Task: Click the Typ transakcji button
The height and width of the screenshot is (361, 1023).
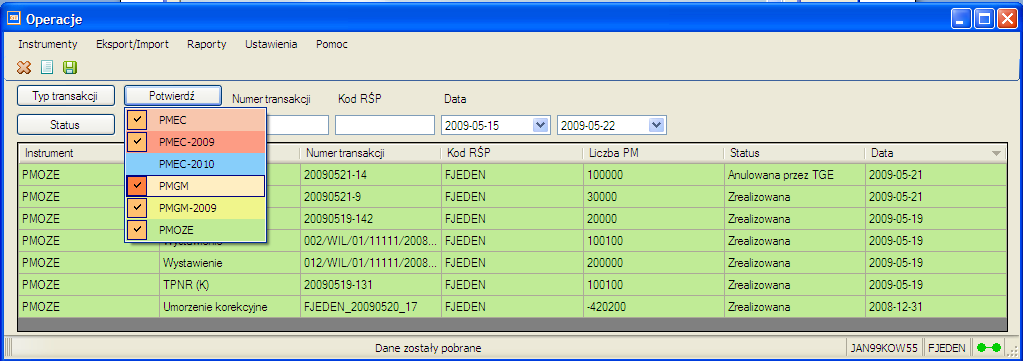Action: [66, 95]
